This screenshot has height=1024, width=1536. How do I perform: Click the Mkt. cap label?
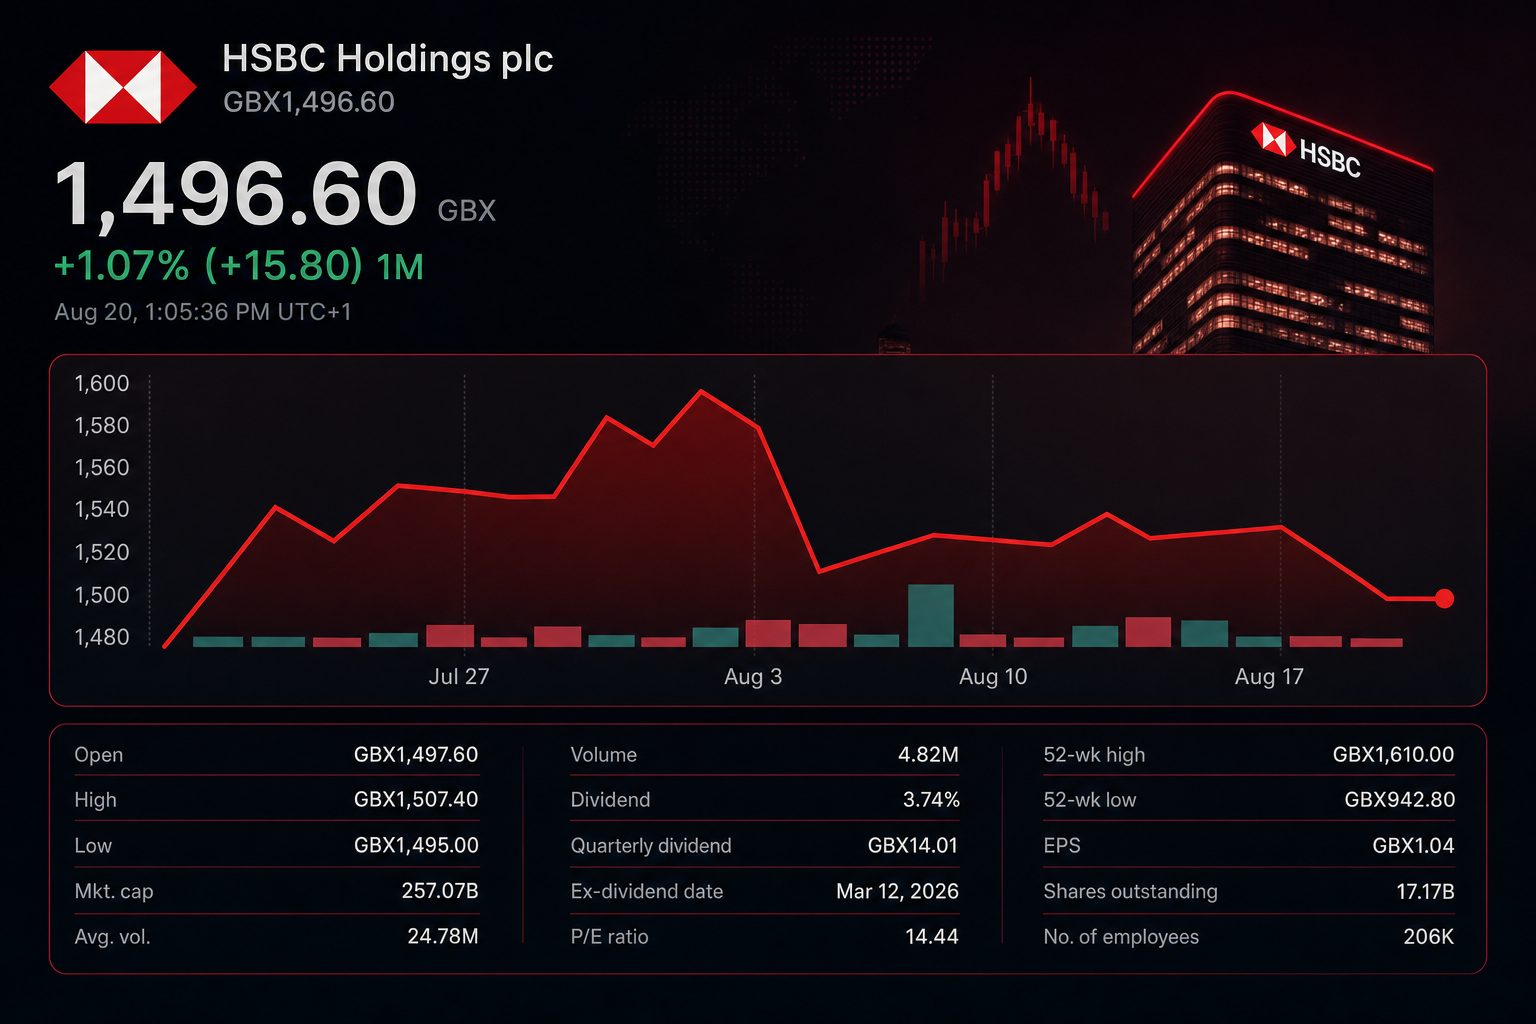click(x=114, y=892)
